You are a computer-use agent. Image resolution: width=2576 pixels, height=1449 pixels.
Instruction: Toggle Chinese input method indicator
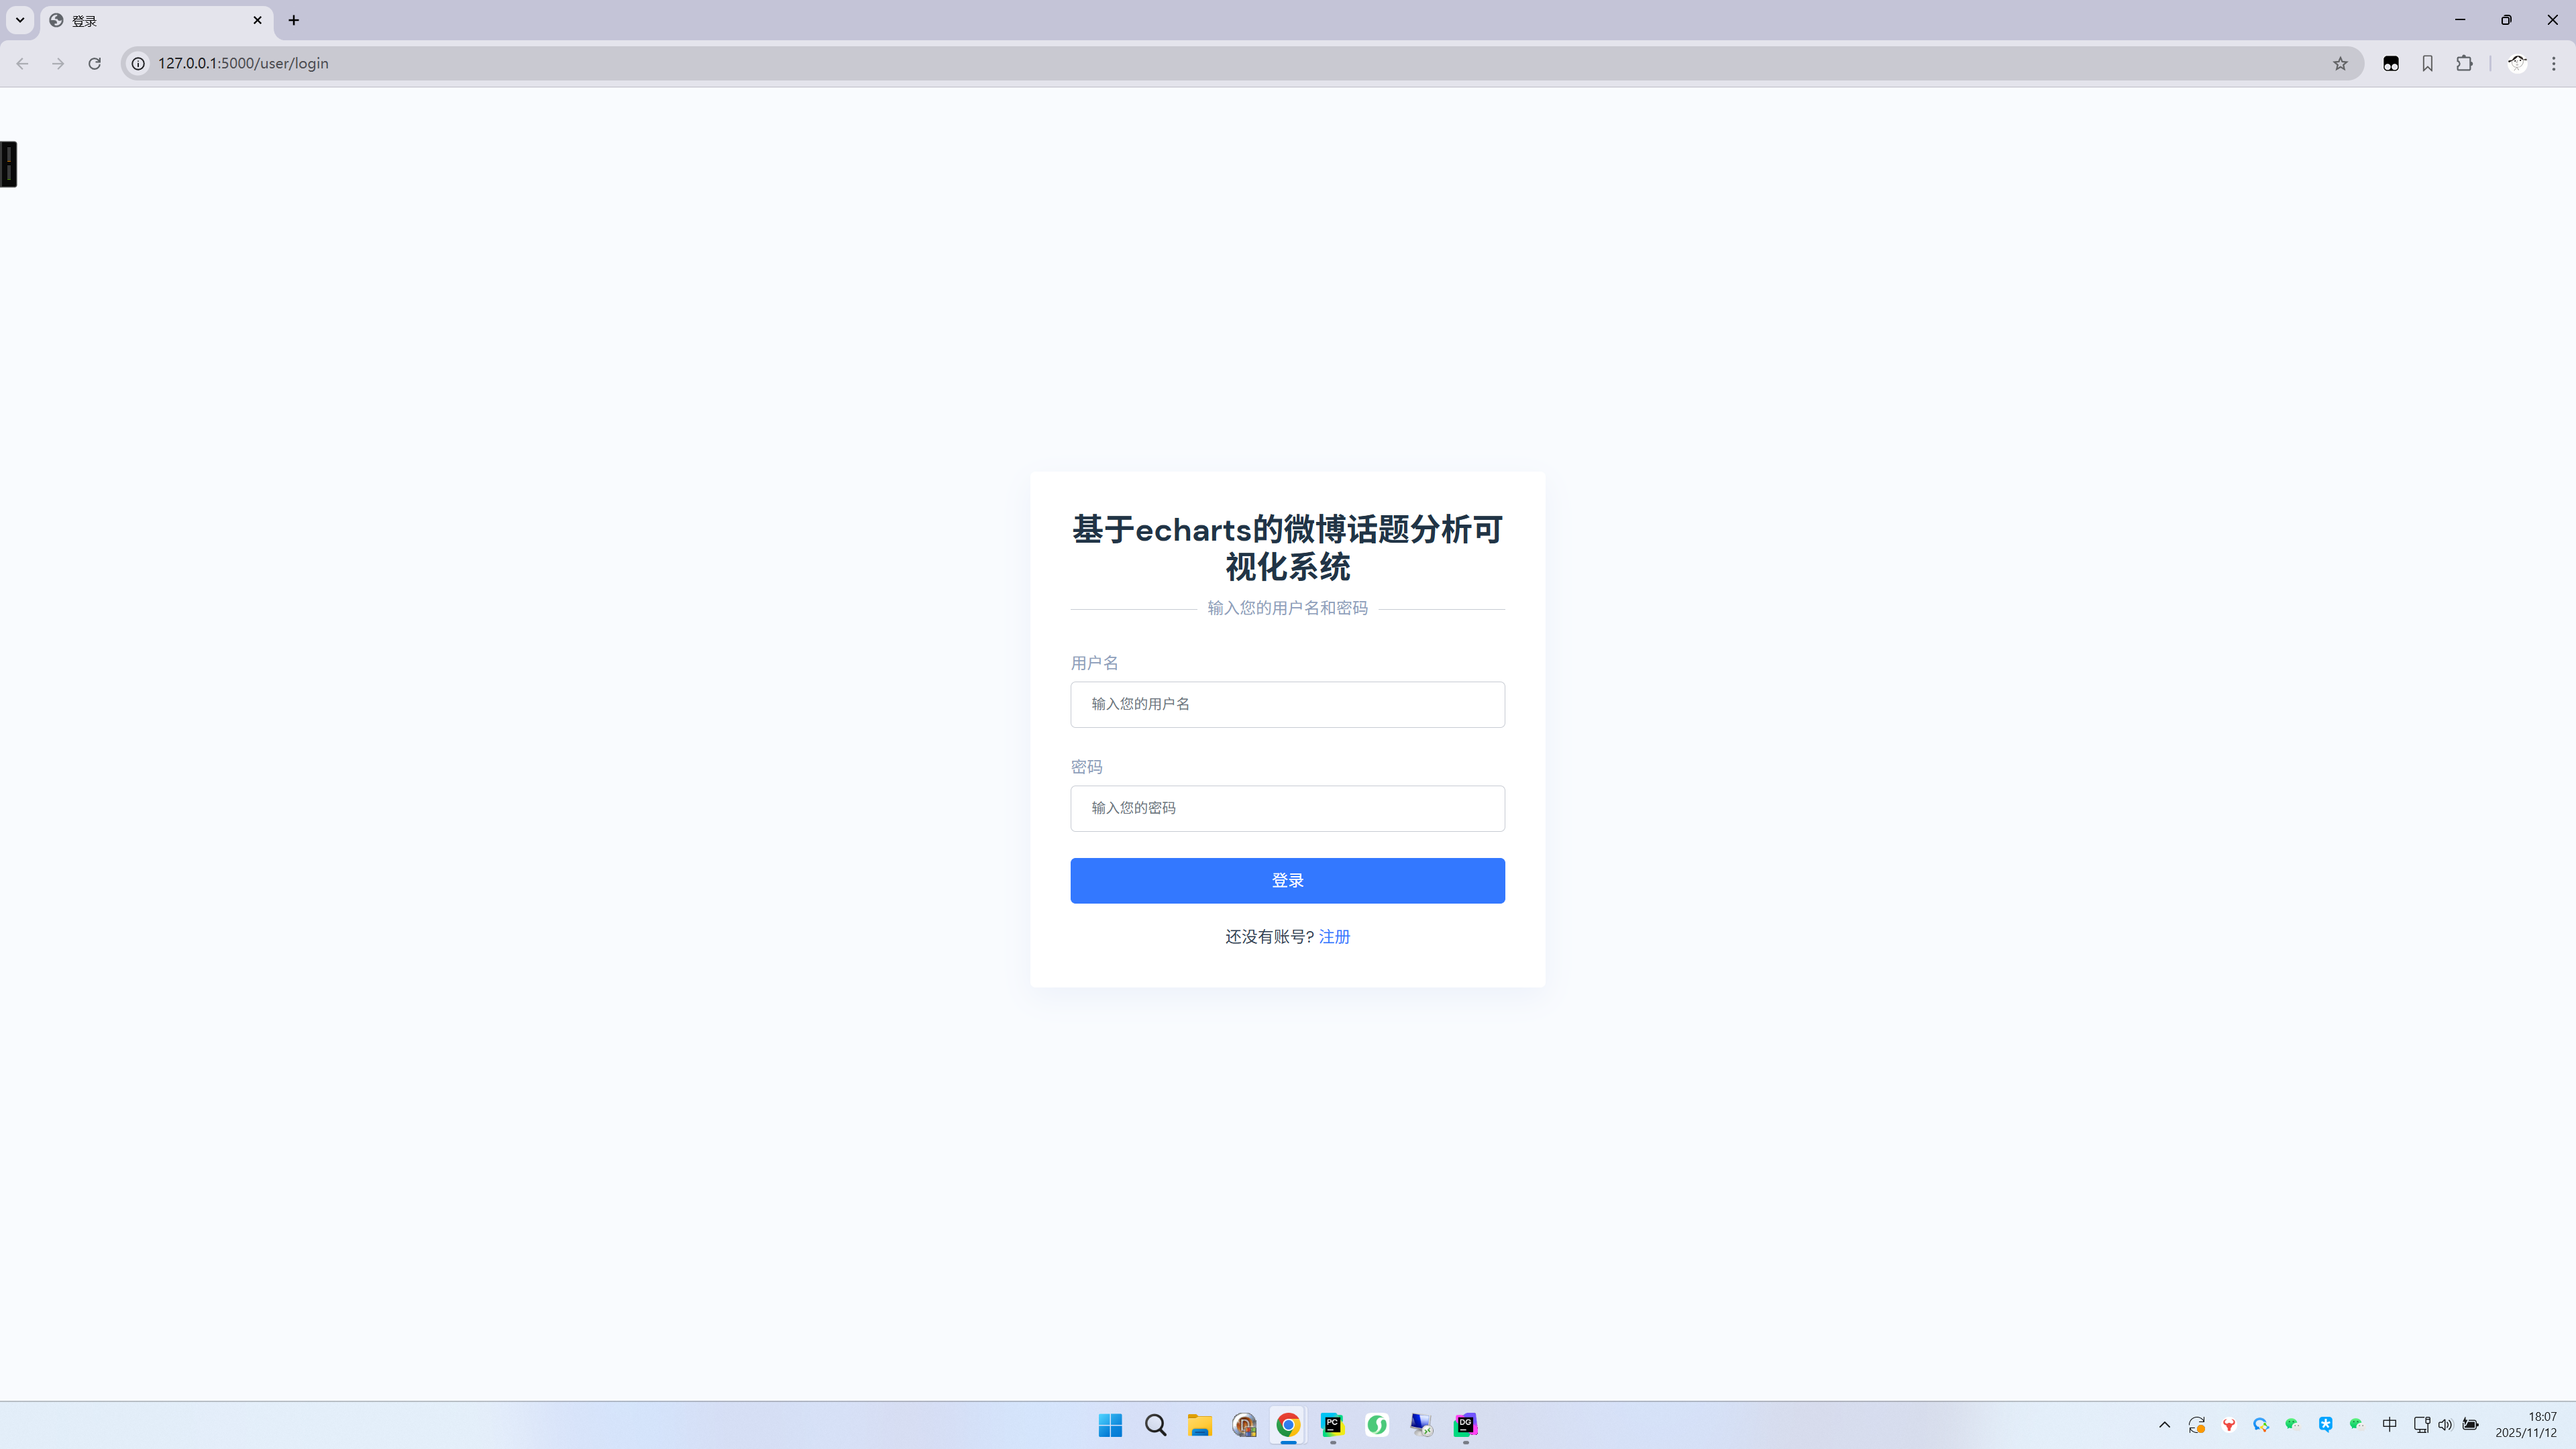point(2389,1424)
